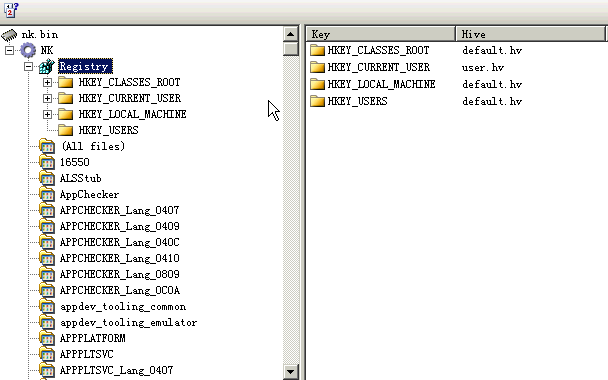This screenshot has width=608, height=380.
Task: Select the APPPLATFORM module icon
Action: coord(47,339)
